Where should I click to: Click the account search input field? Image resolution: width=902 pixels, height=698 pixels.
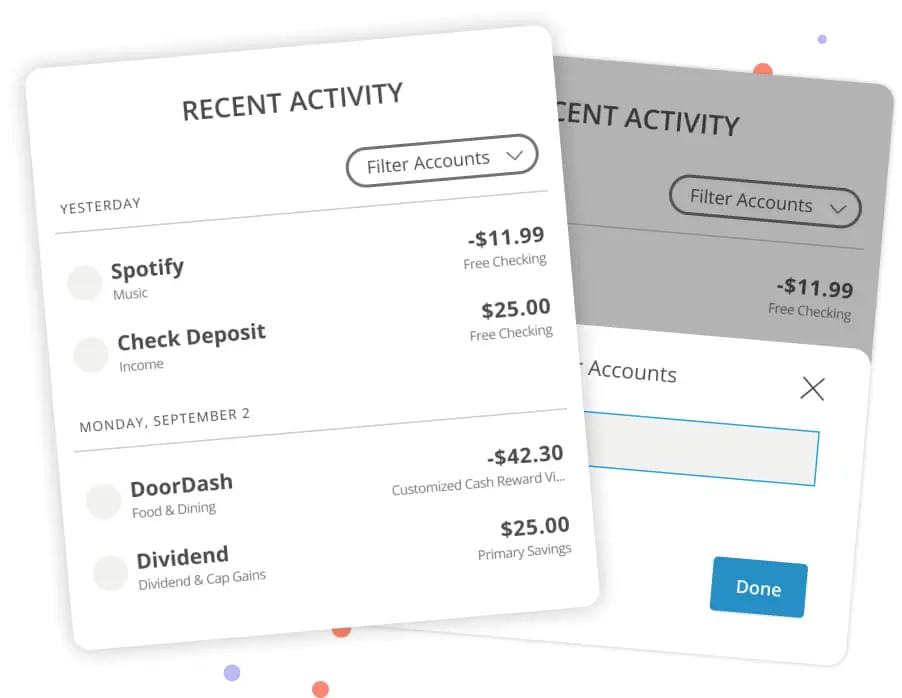tap(700, 446)
